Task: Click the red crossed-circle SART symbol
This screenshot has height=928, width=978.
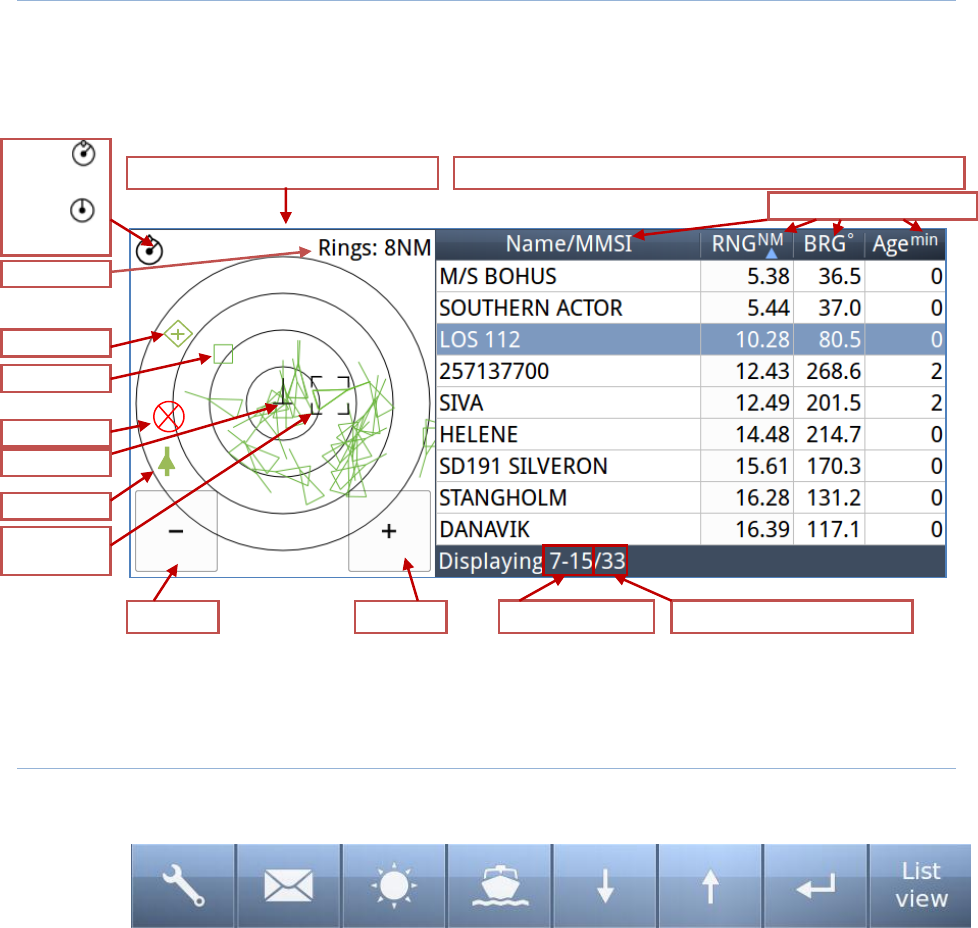Action: [x=168, y=417]
